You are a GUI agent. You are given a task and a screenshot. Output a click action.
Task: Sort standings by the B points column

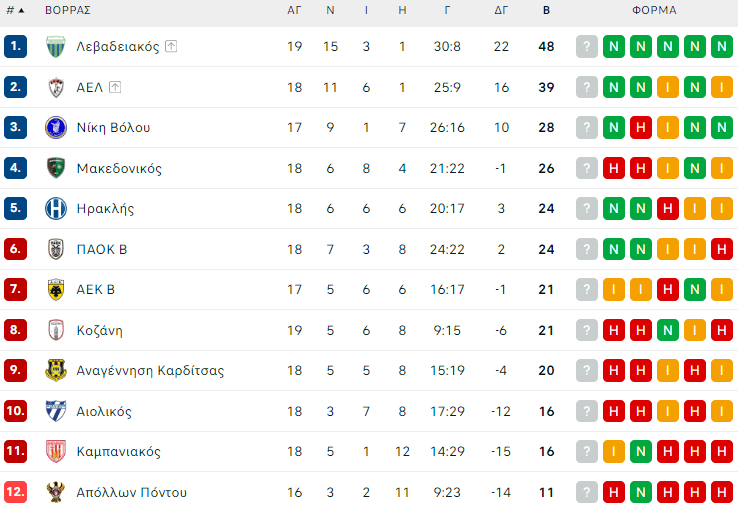pyautogui.click(x=546, y=10)
